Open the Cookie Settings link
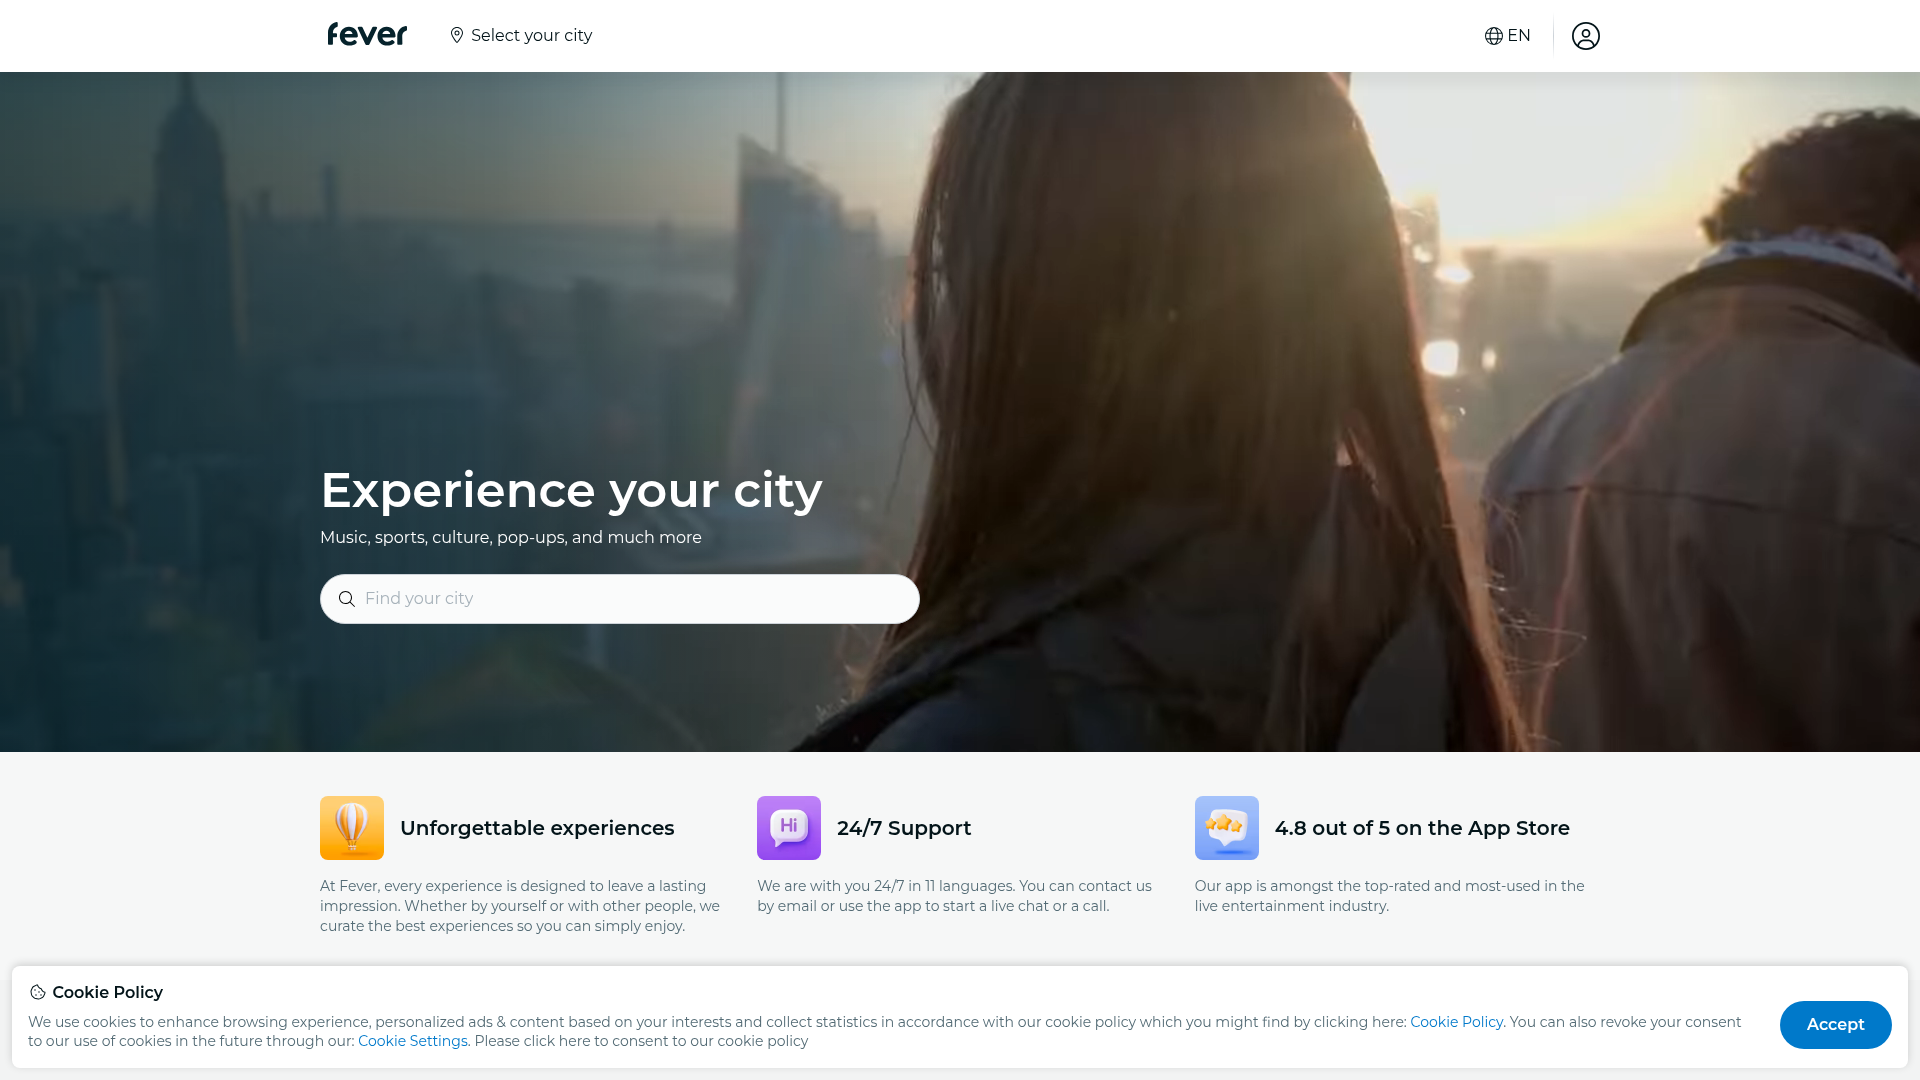This screenshot has height=1080, width=1920. tap(412, 1040)
